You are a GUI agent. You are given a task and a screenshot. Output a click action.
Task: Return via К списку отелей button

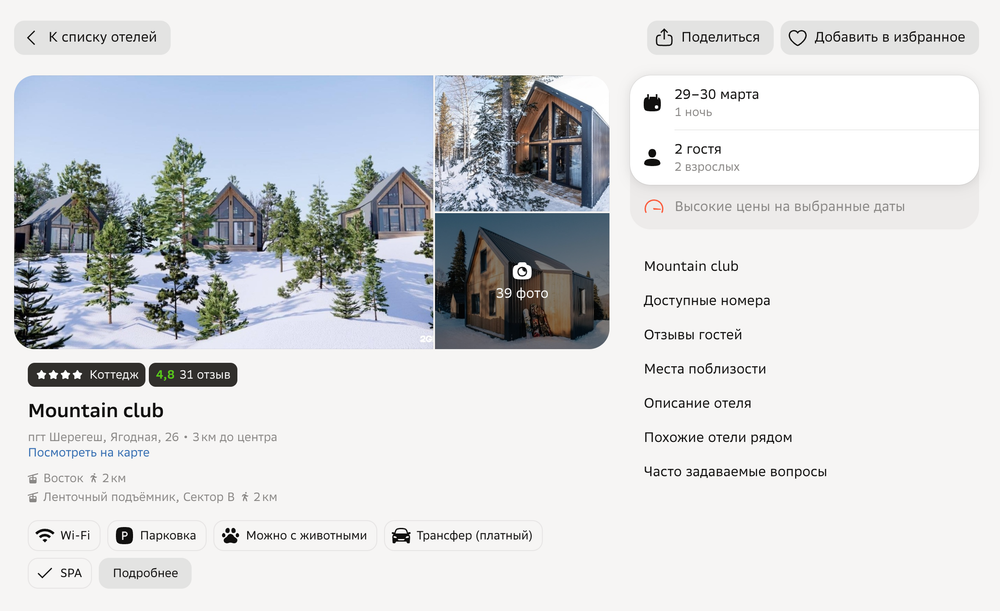[x=92, y=38]
